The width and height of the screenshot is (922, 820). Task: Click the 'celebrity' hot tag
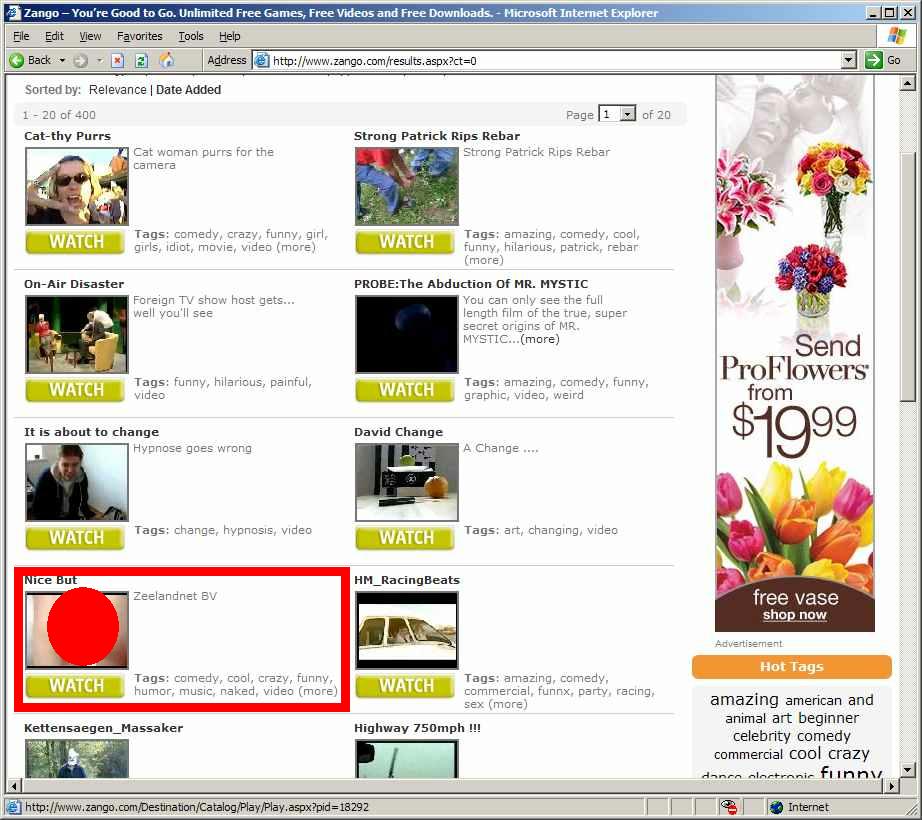tap(761, 736)
